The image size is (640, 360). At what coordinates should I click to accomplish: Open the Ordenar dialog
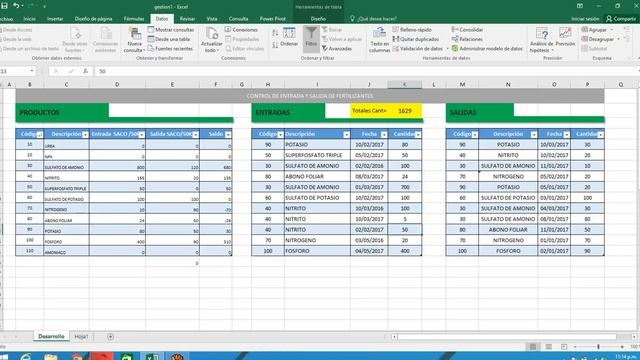(x=289, y=38)
